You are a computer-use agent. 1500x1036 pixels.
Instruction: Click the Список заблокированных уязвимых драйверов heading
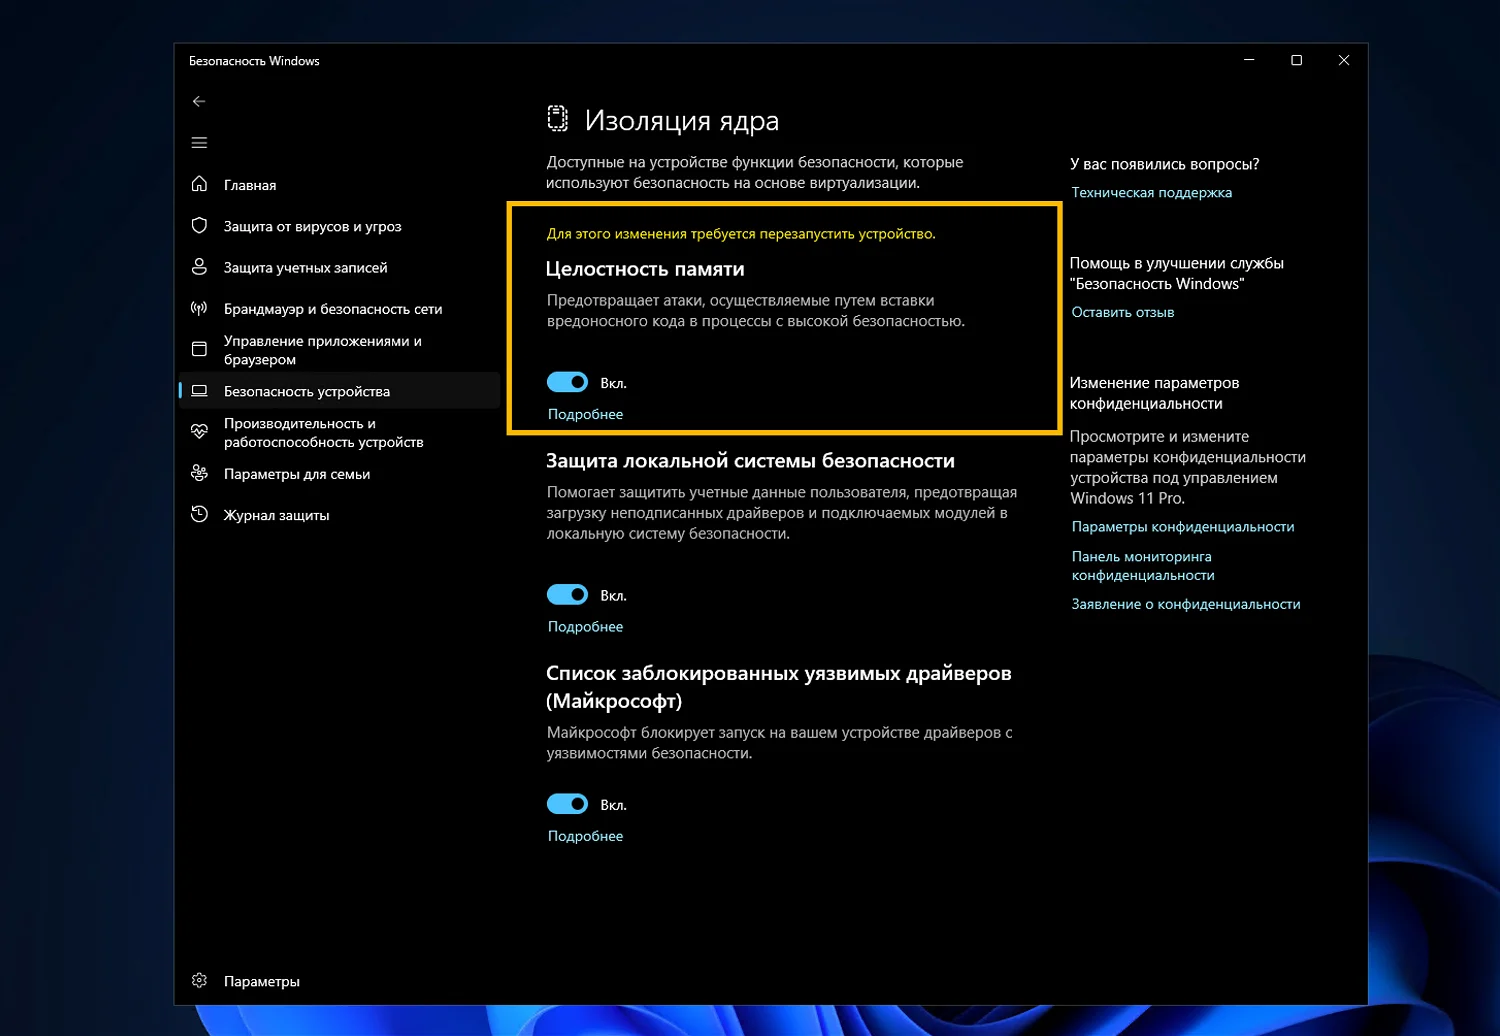[779, 686]
